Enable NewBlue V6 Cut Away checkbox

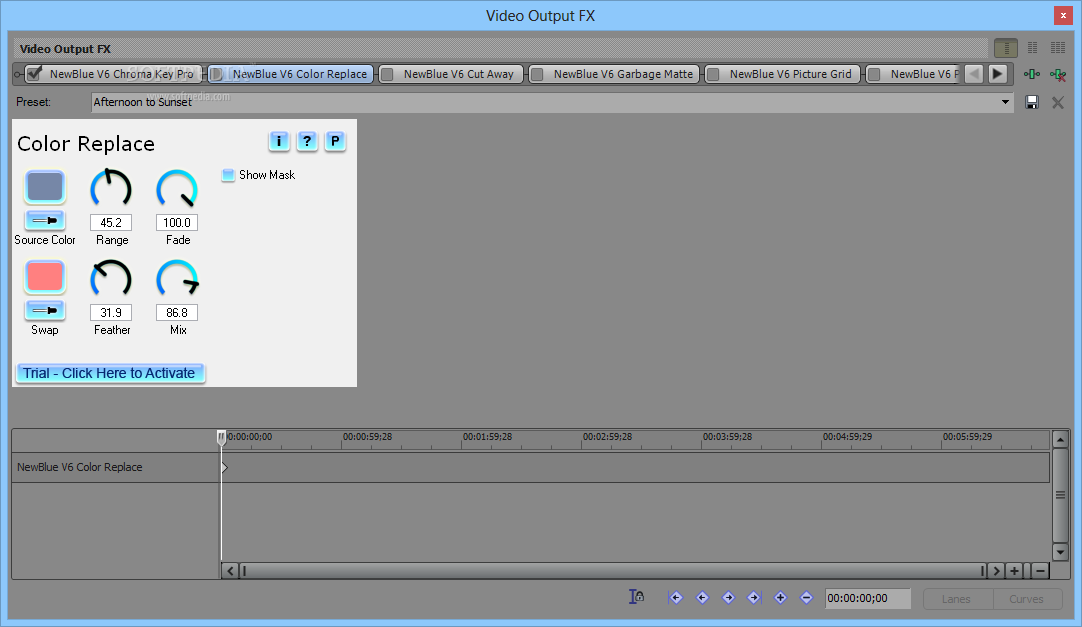coord(388,74)
